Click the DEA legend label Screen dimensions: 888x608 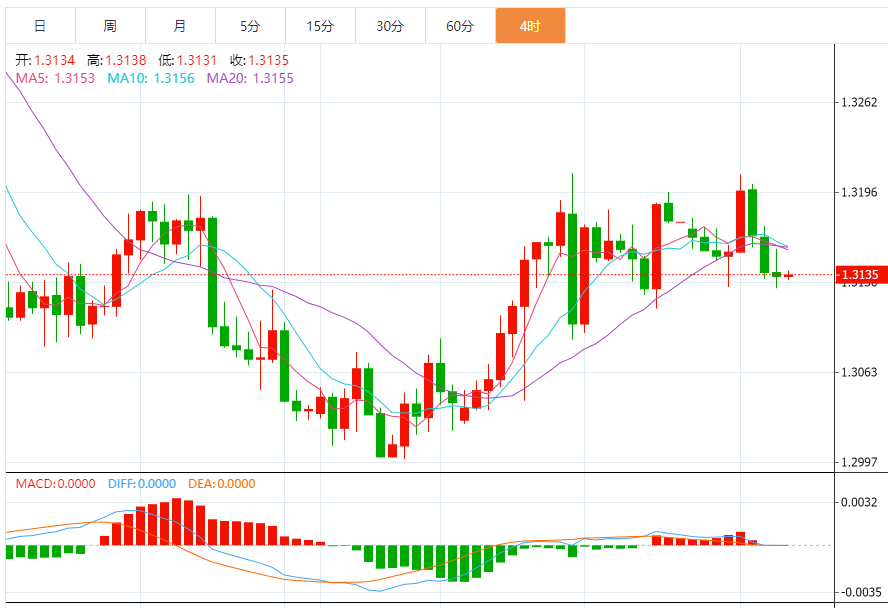click(221, 484)
